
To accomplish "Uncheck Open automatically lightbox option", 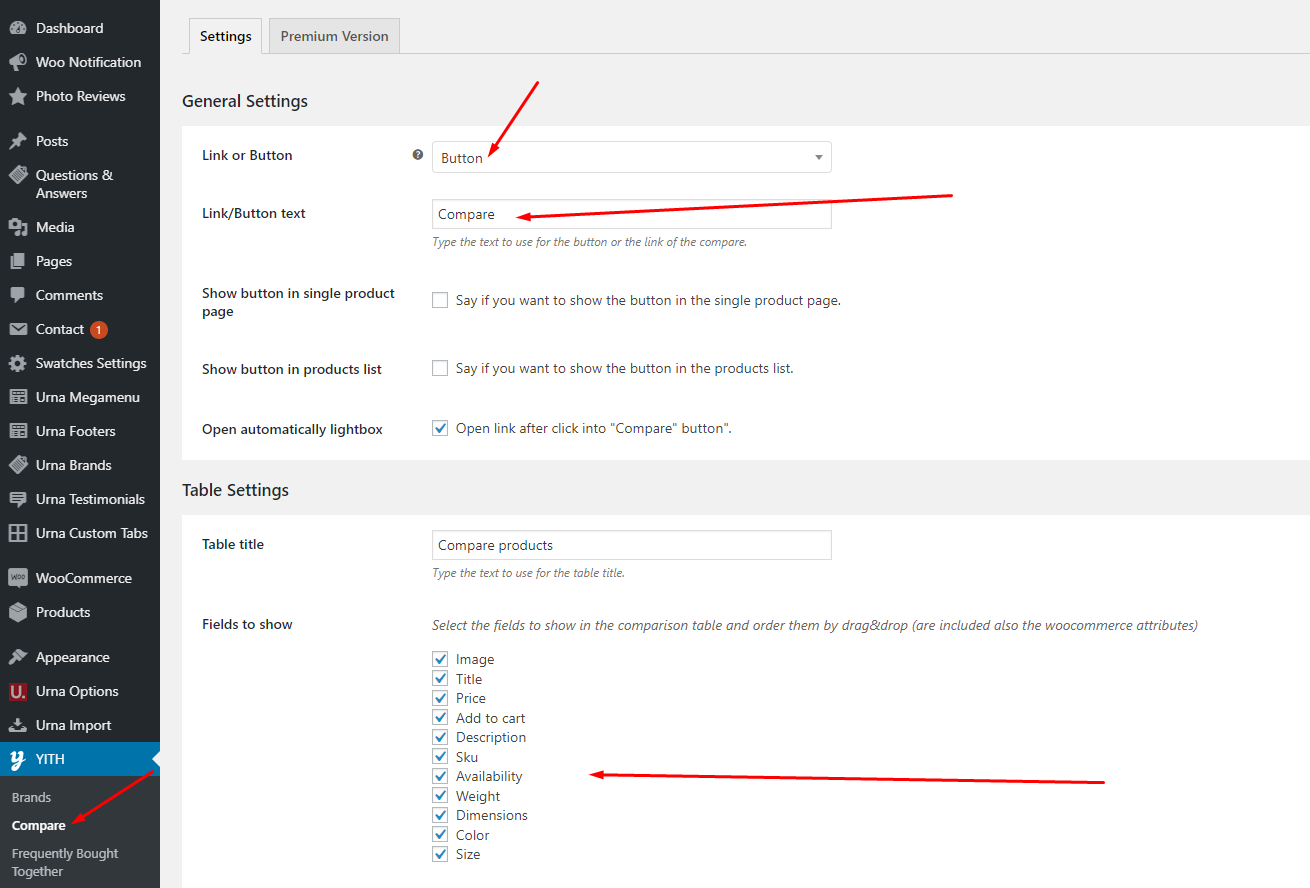I will click(440, 428).
